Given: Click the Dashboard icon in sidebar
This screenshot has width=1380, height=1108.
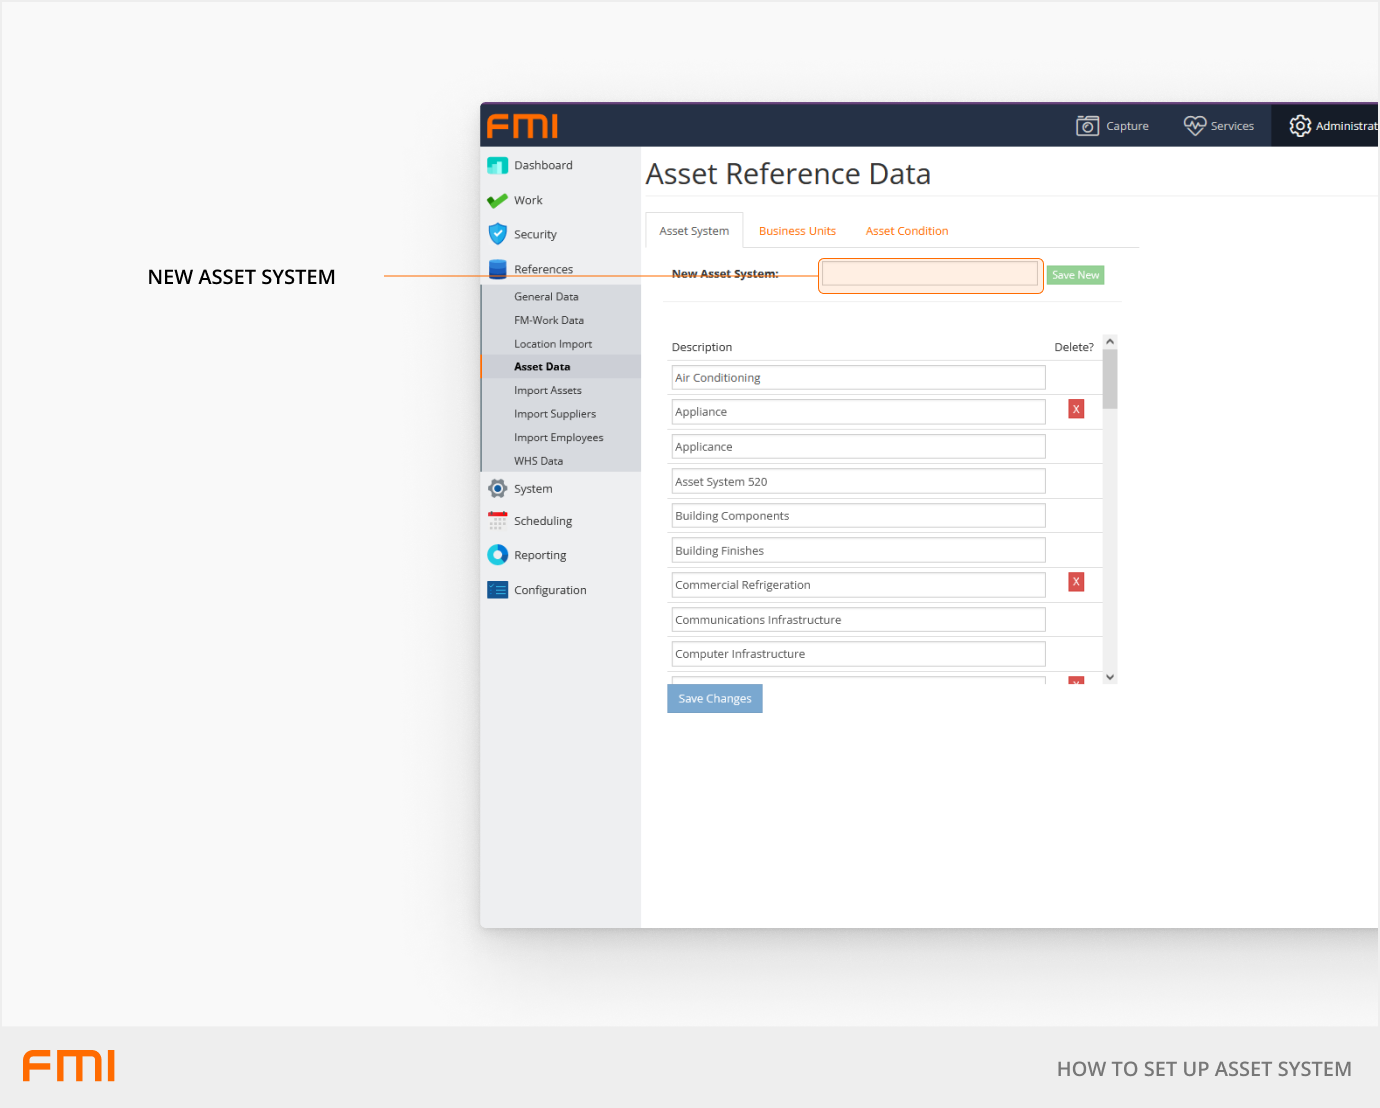Looking at the screenshot, I should pos(497,166).
